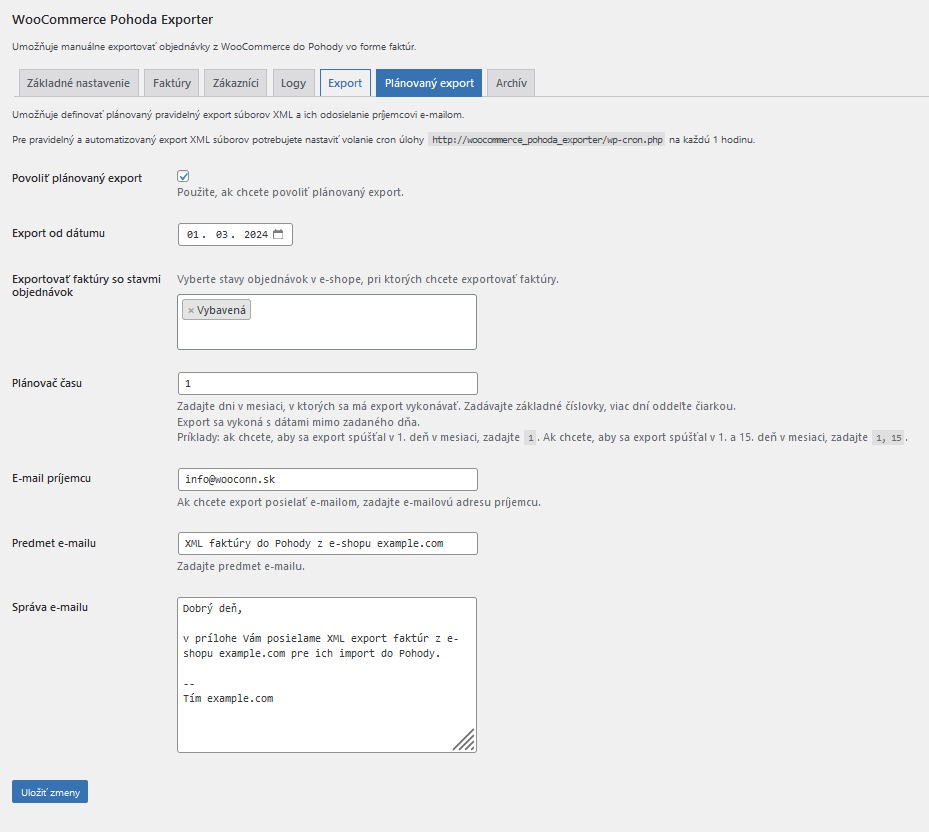Disable the Povoliť plánovaný export checkbox
The height and width of the screenshot is (832, 929).
183,177
